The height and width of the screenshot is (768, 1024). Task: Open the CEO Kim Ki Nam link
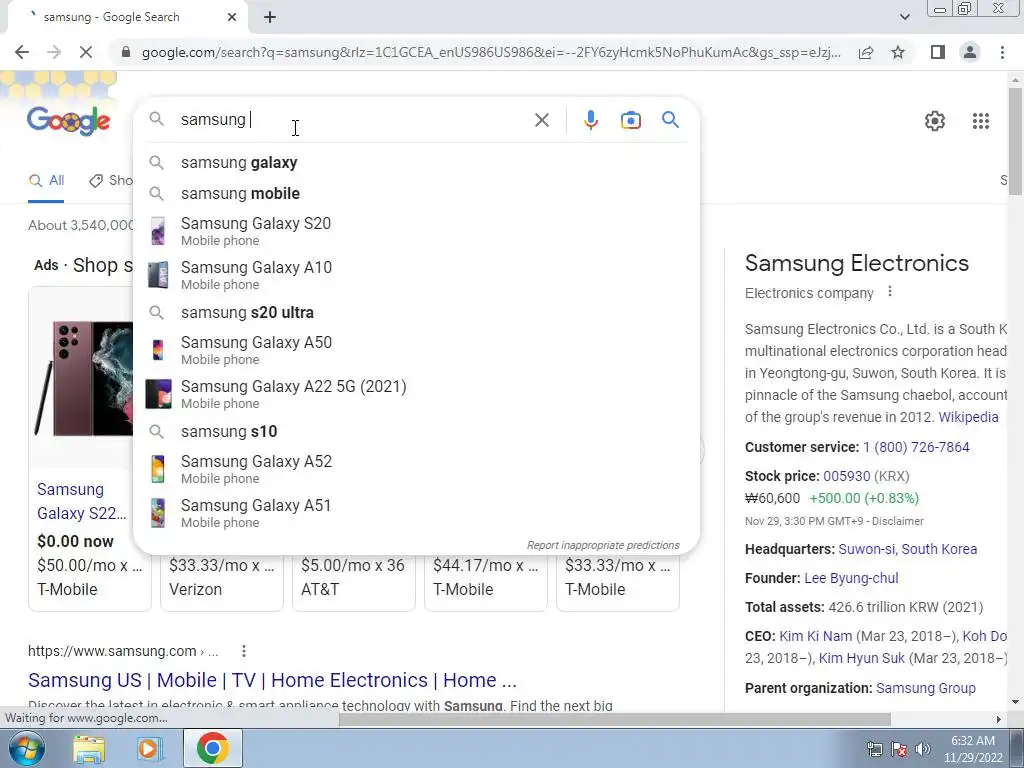(816, 636)
